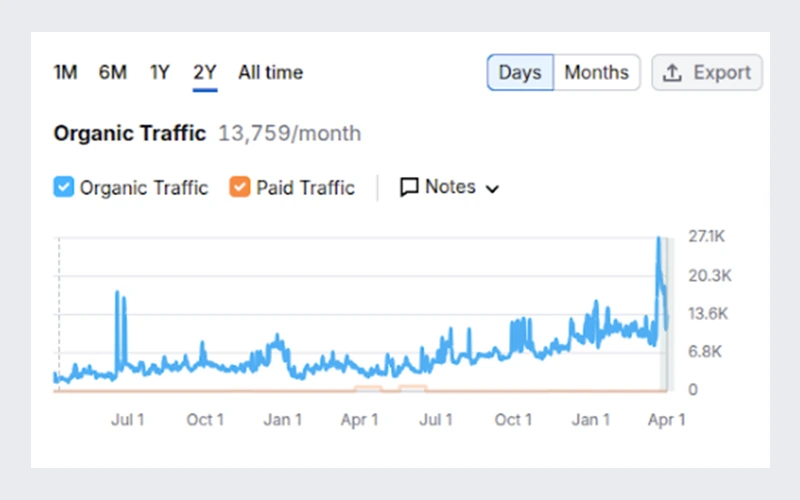
Task: Select the 1M time range
Action: coord(65,73)
